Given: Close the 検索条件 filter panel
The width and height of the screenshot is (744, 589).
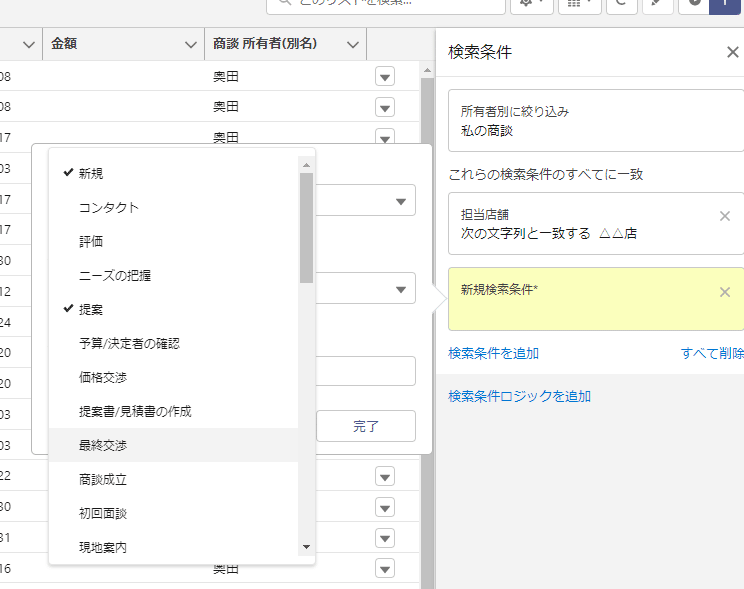Looking at the screenshot, I should [x=732, y=53].
